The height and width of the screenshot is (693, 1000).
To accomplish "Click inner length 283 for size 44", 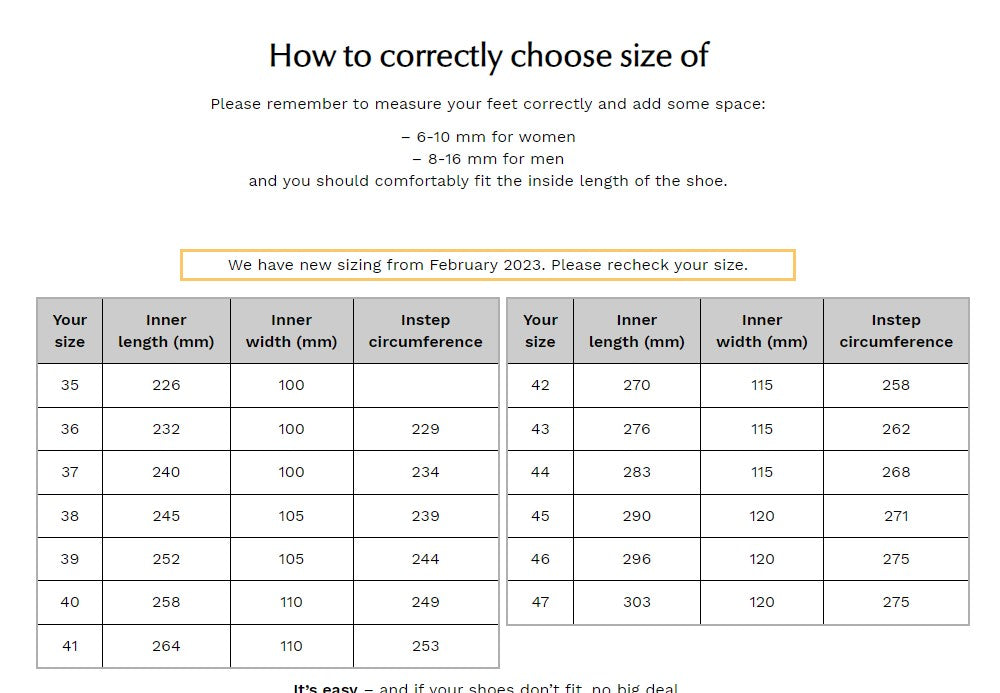I will [637, 472].
